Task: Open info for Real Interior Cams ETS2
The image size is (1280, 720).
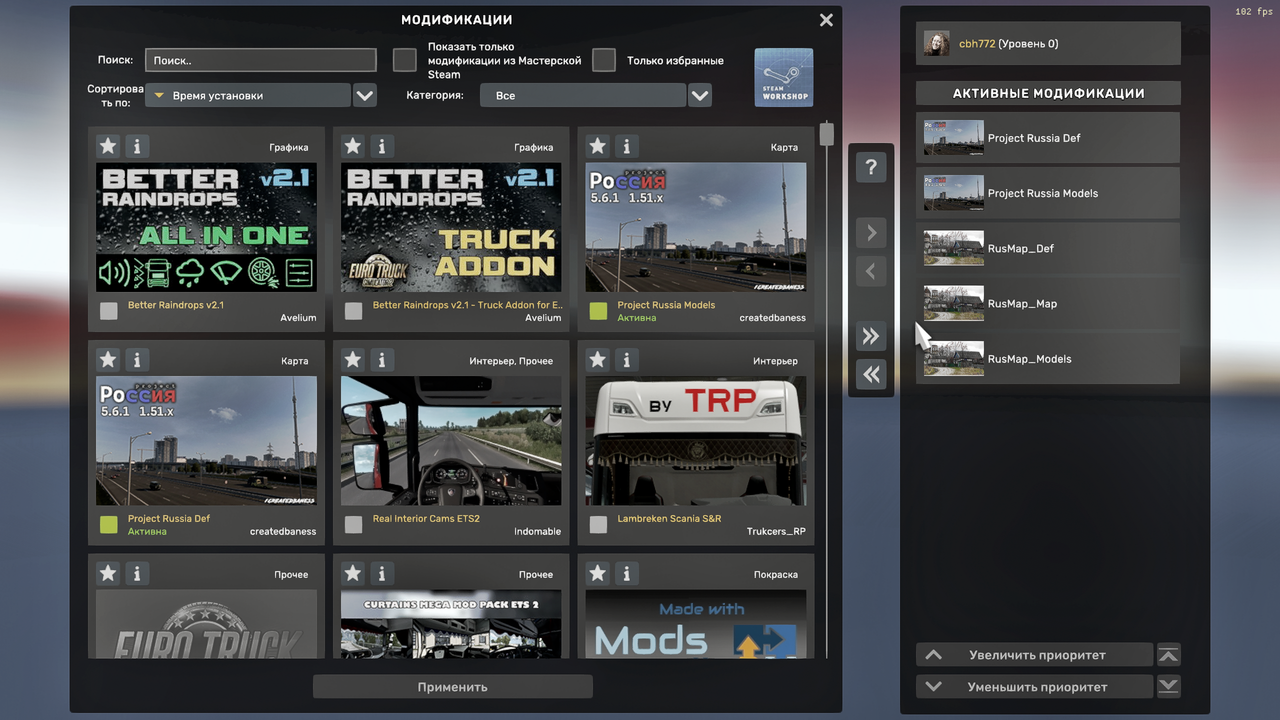Action: click(x=382, y=360)
